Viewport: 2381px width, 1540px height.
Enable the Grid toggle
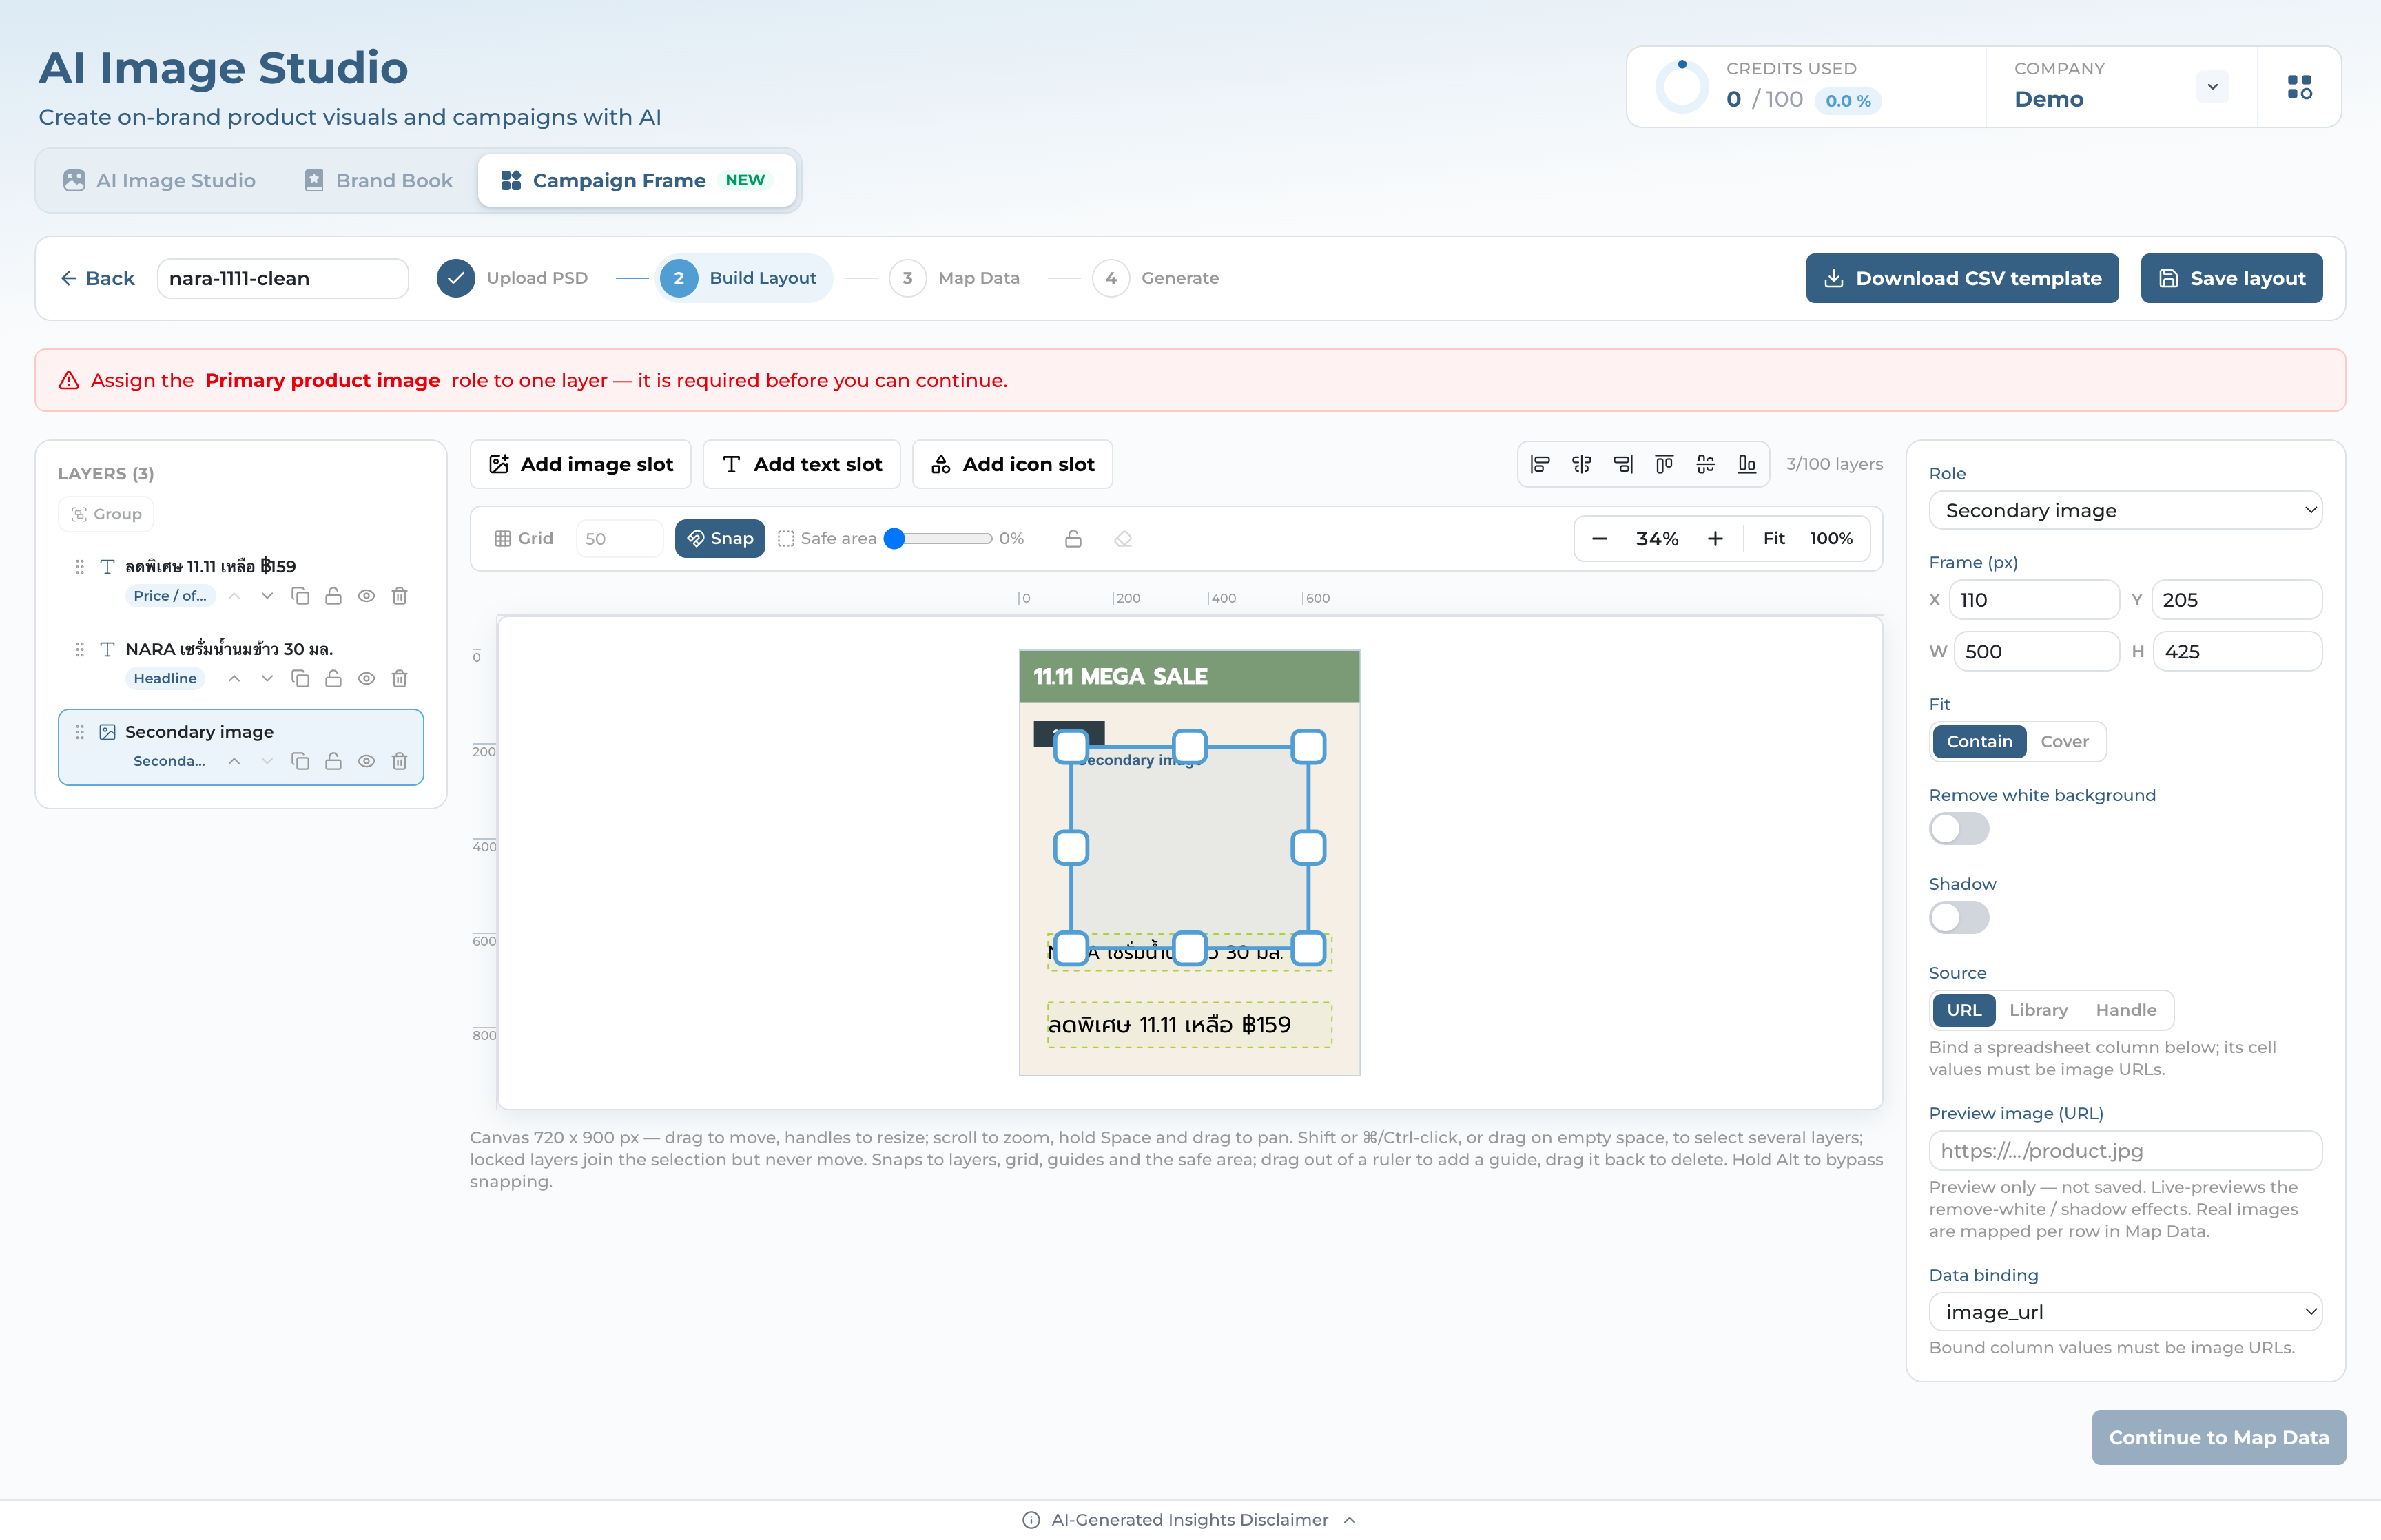pyautogui.click(x=523, y=539)
